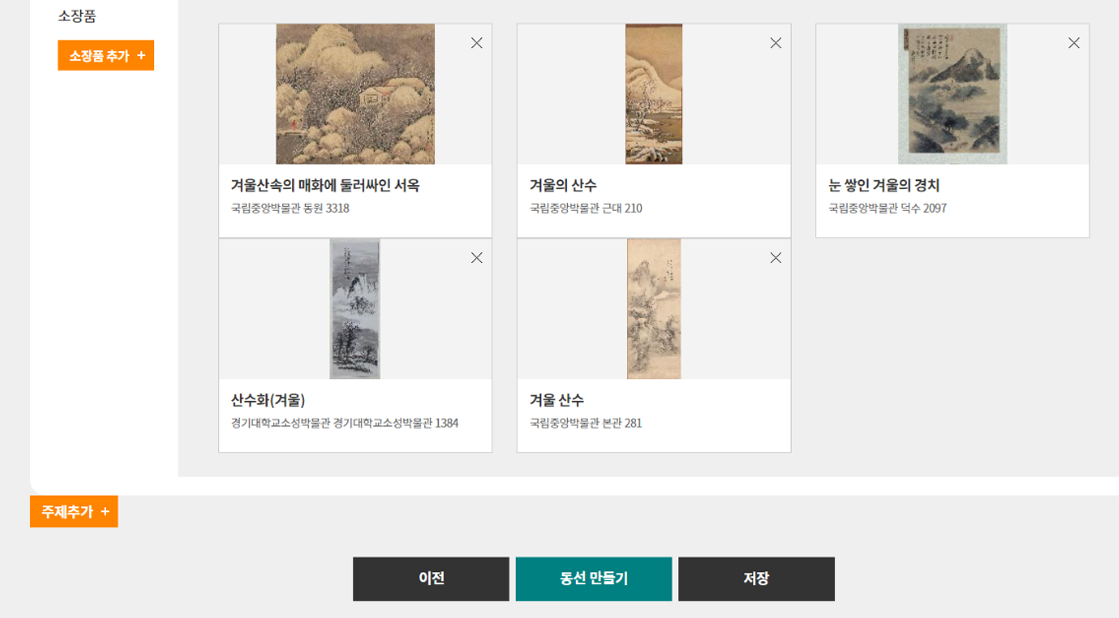Remove the 산수화(겨울) card
The height and width of the screenshot is (618, 1119).
point(477,258)
